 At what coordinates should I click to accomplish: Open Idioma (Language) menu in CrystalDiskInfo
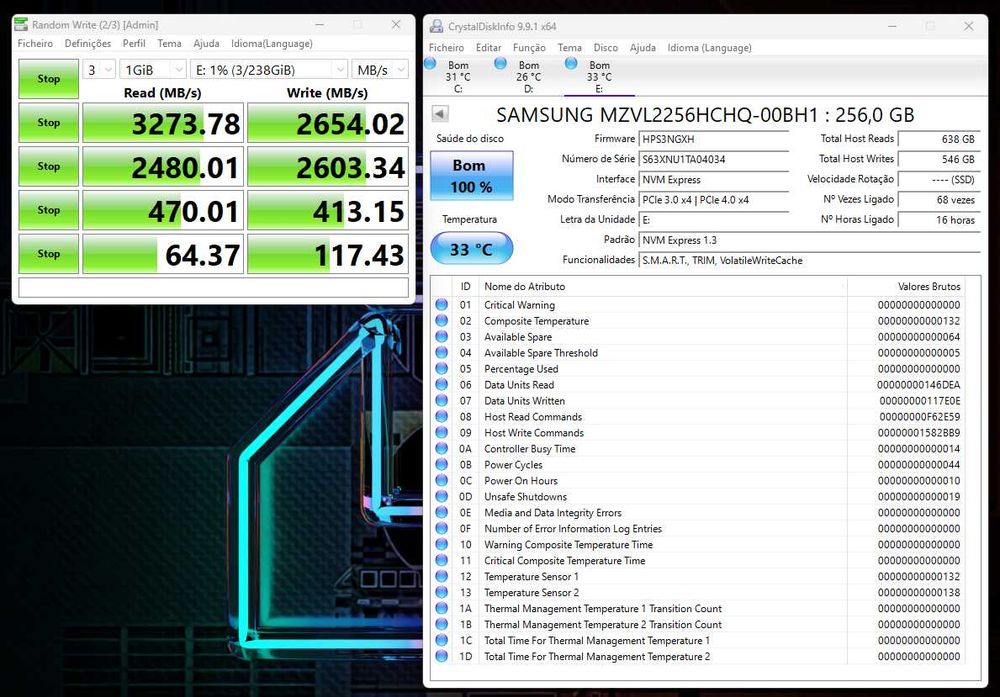709,48
